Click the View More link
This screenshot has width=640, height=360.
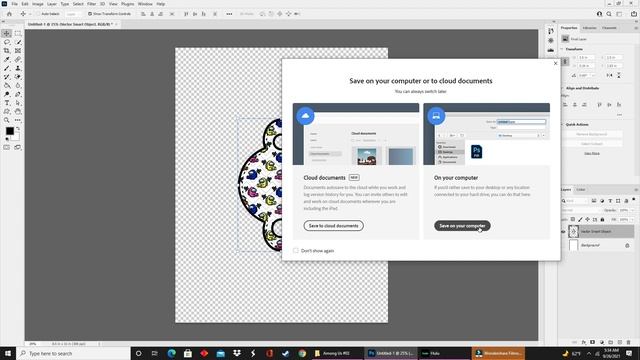(x=592, y=153)
